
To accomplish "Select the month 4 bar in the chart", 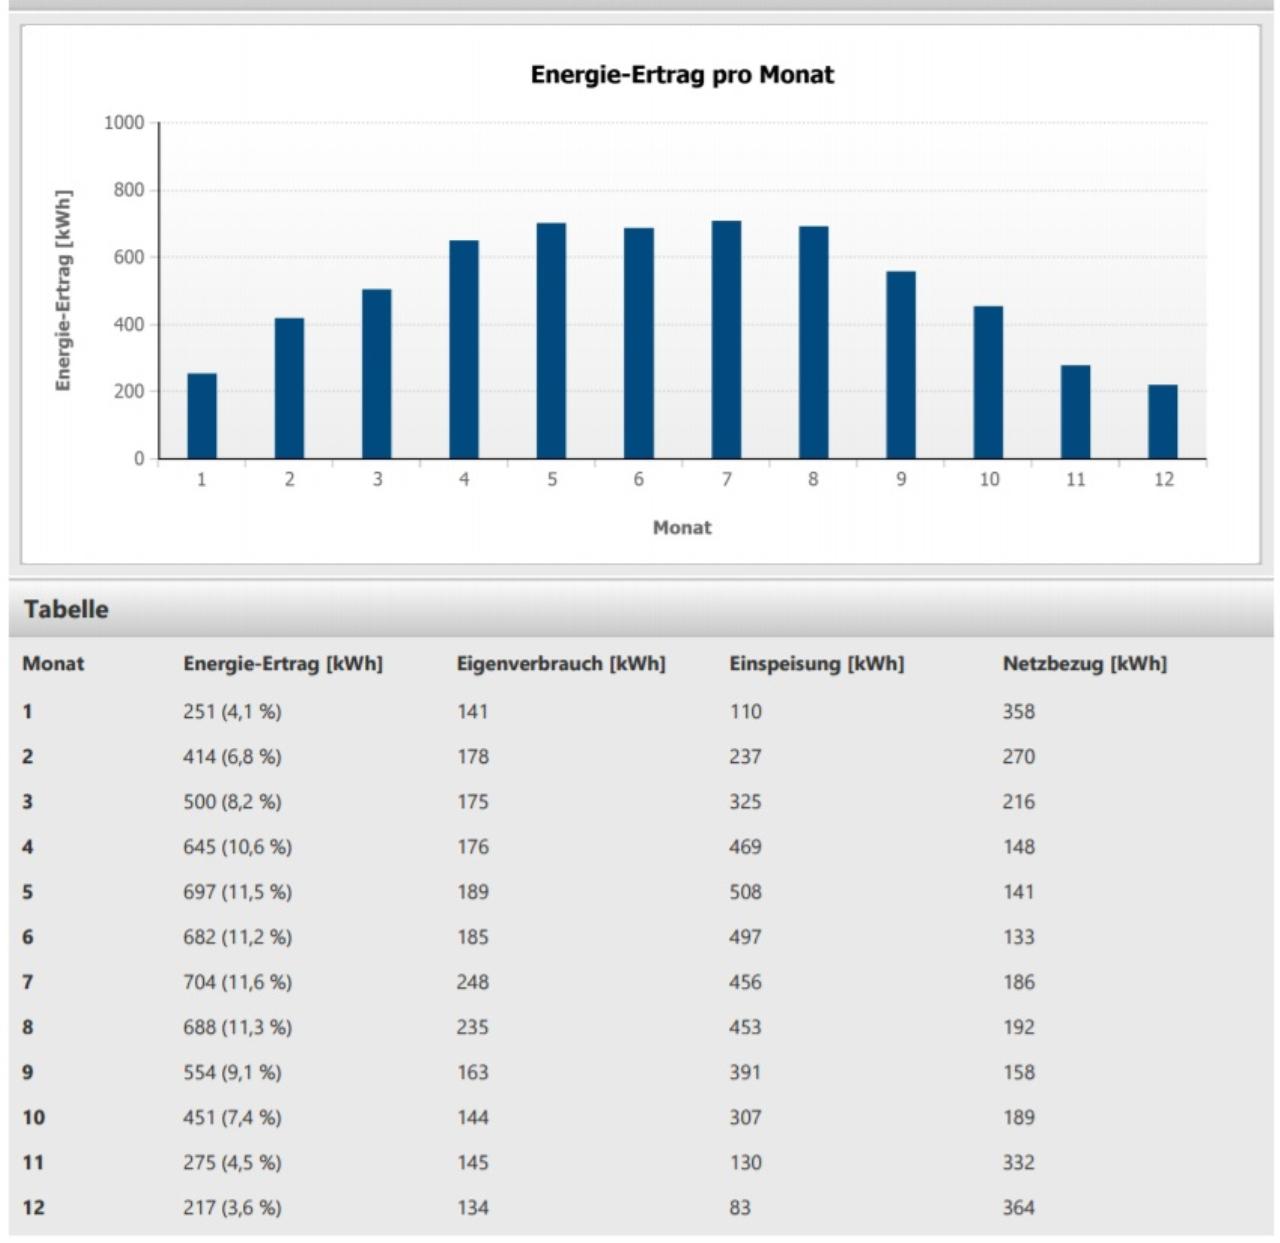I will 464,350.
